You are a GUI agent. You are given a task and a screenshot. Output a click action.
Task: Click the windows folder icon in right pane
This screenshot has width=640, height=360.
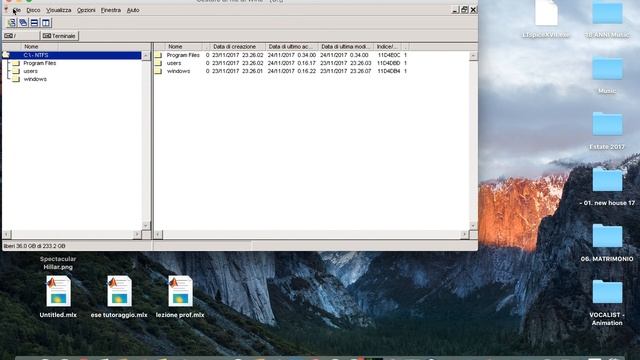point(159,71)
